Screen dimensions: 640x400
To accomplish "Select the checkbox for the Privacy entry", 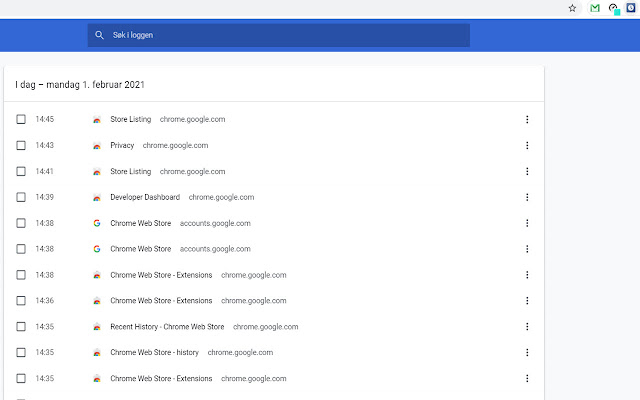I will (x=21, y=145).
